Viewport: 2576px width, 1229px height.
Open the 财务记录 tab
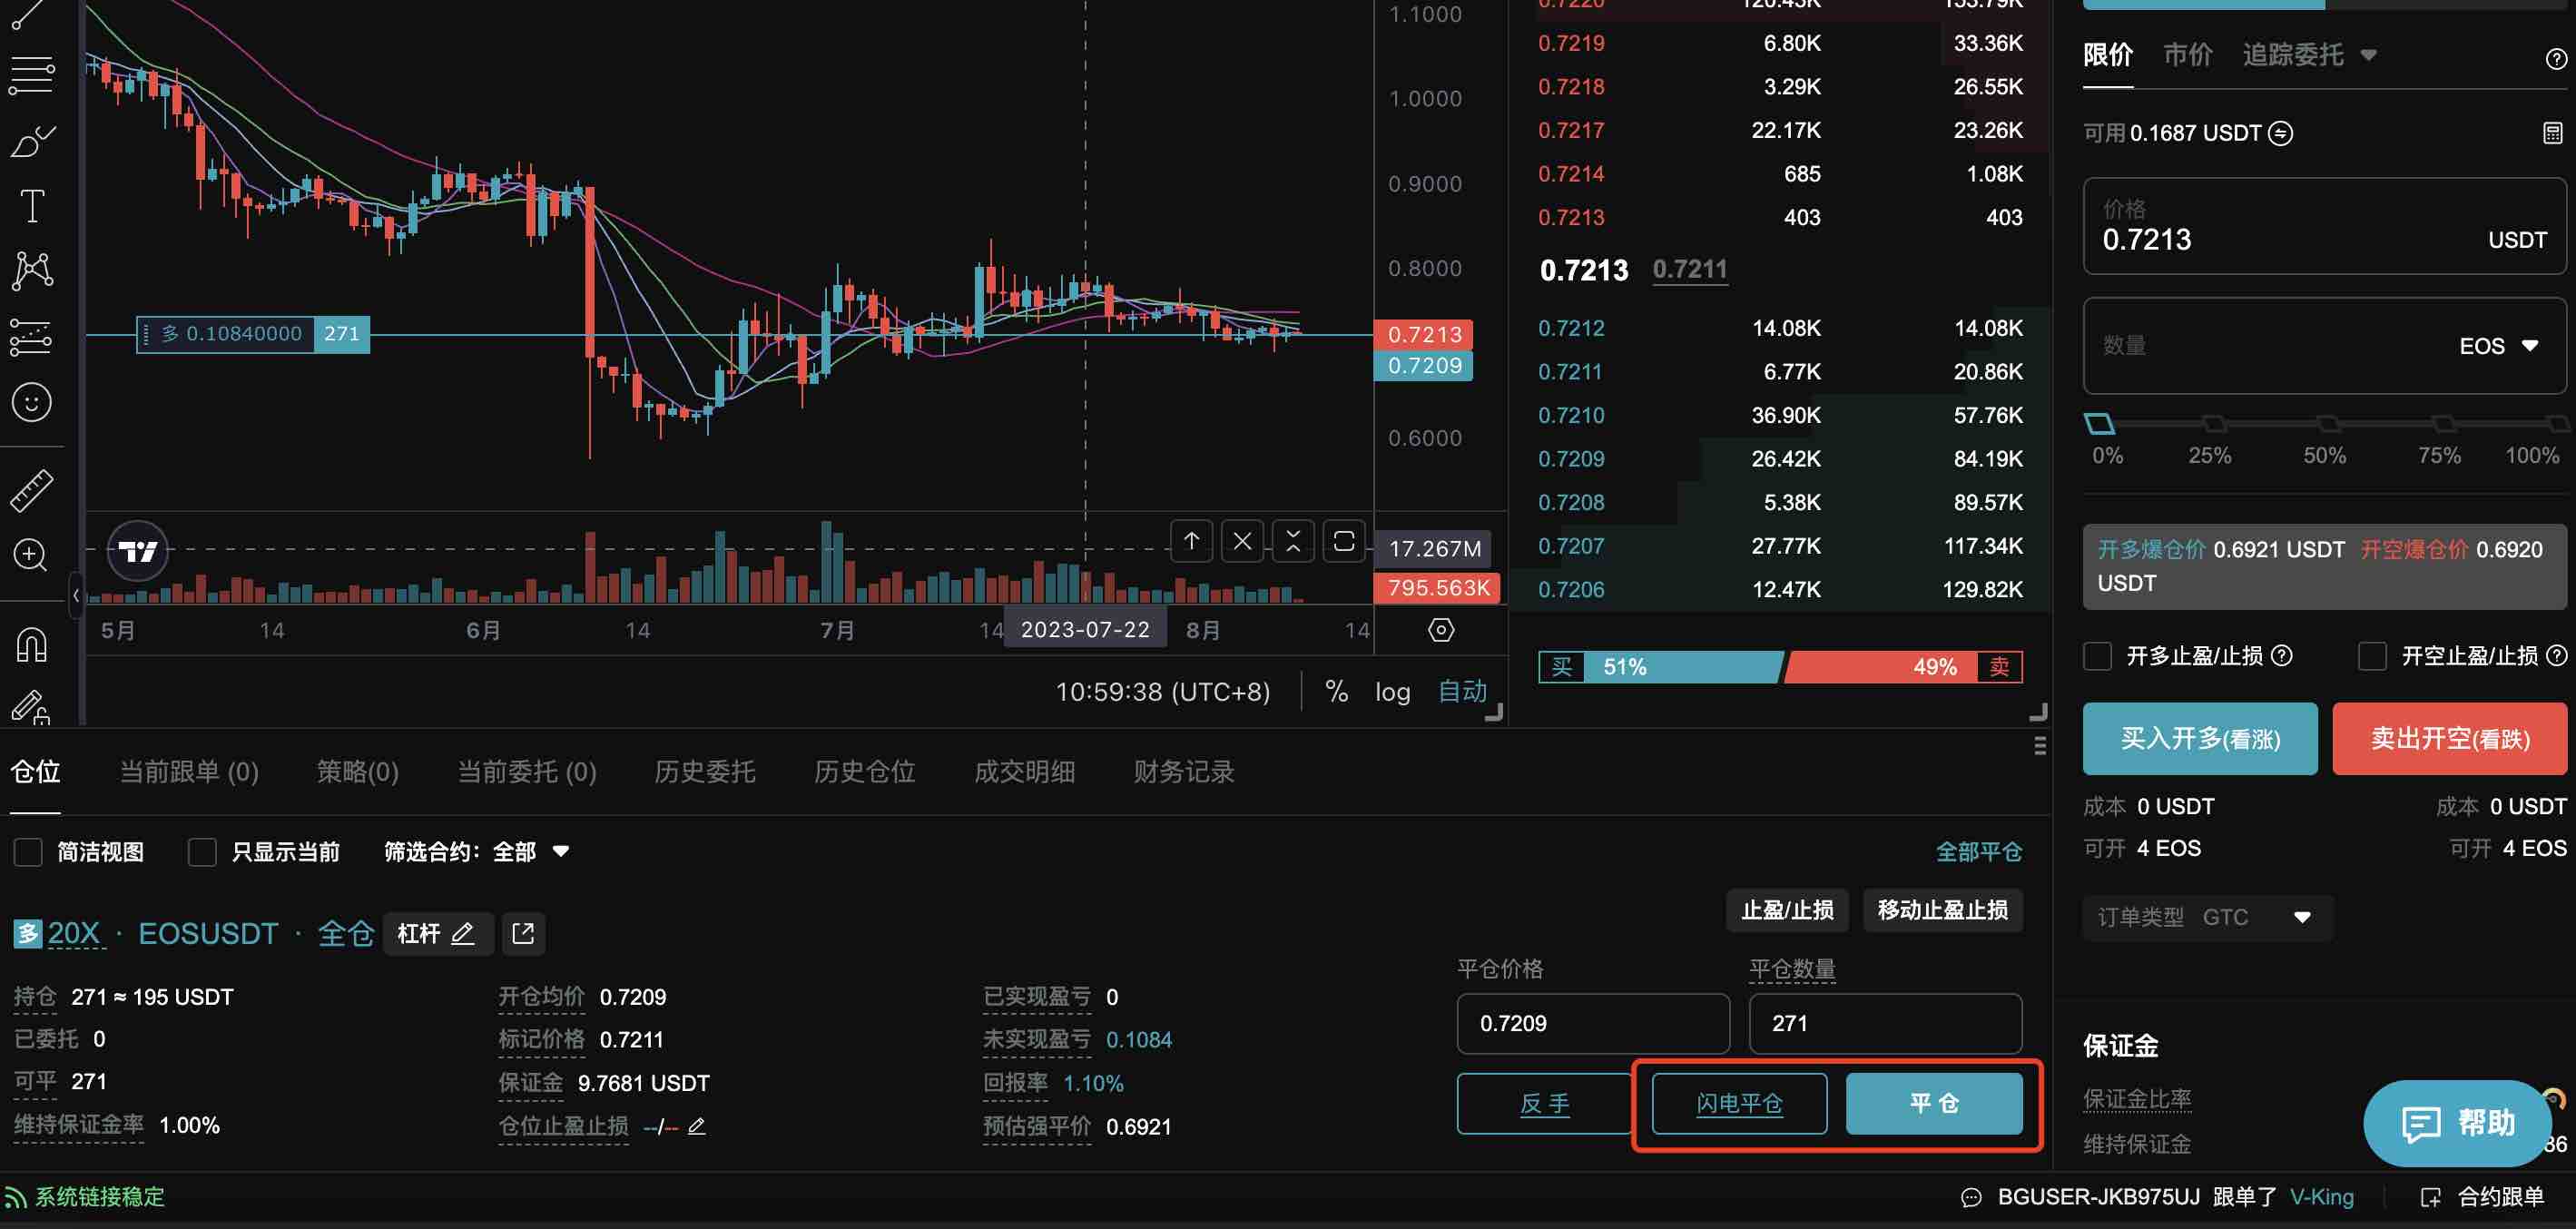(1185, 772)
